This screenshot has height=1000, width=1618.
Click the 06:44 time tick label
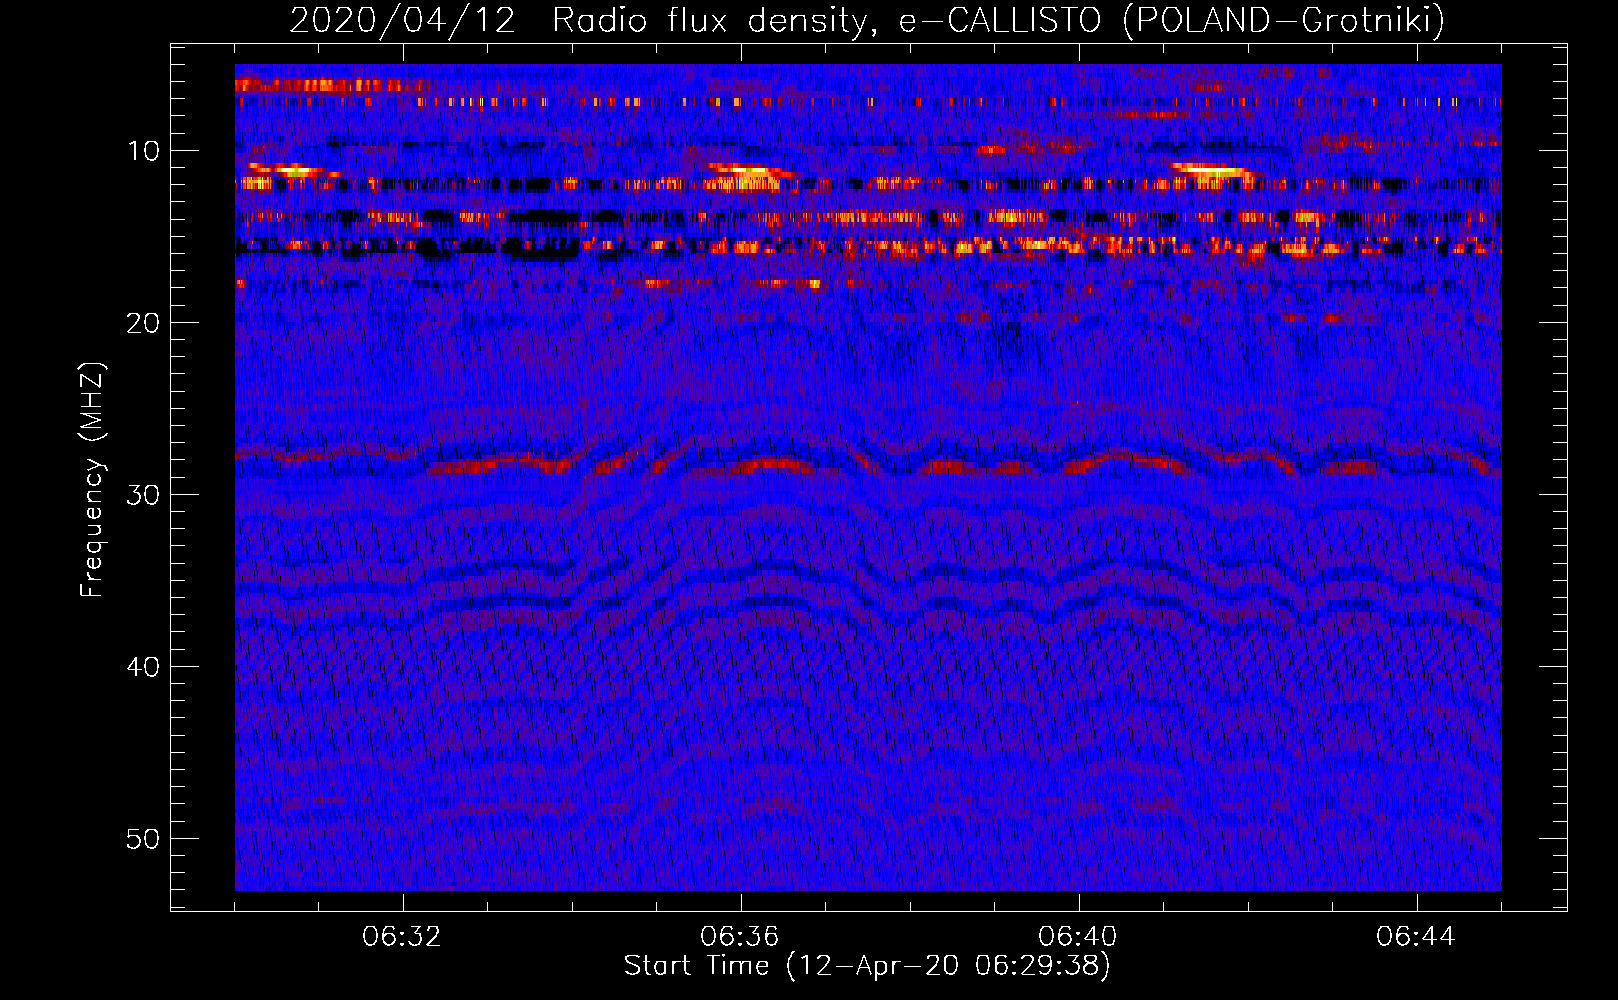[x=1416, y=937]
